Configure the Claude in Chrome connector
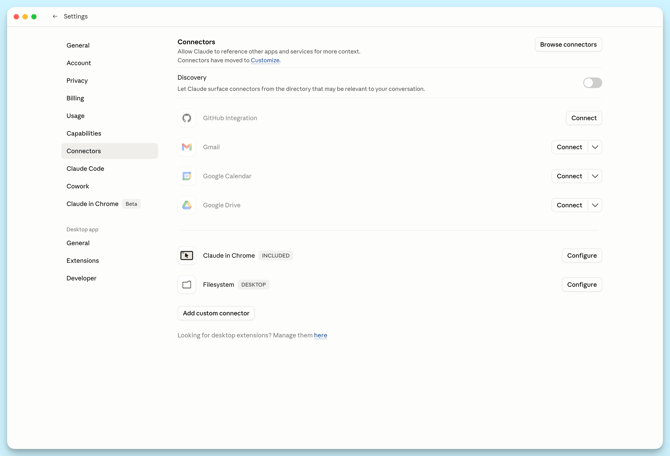This screenshot has width=670, height=456. coord(582,256)
